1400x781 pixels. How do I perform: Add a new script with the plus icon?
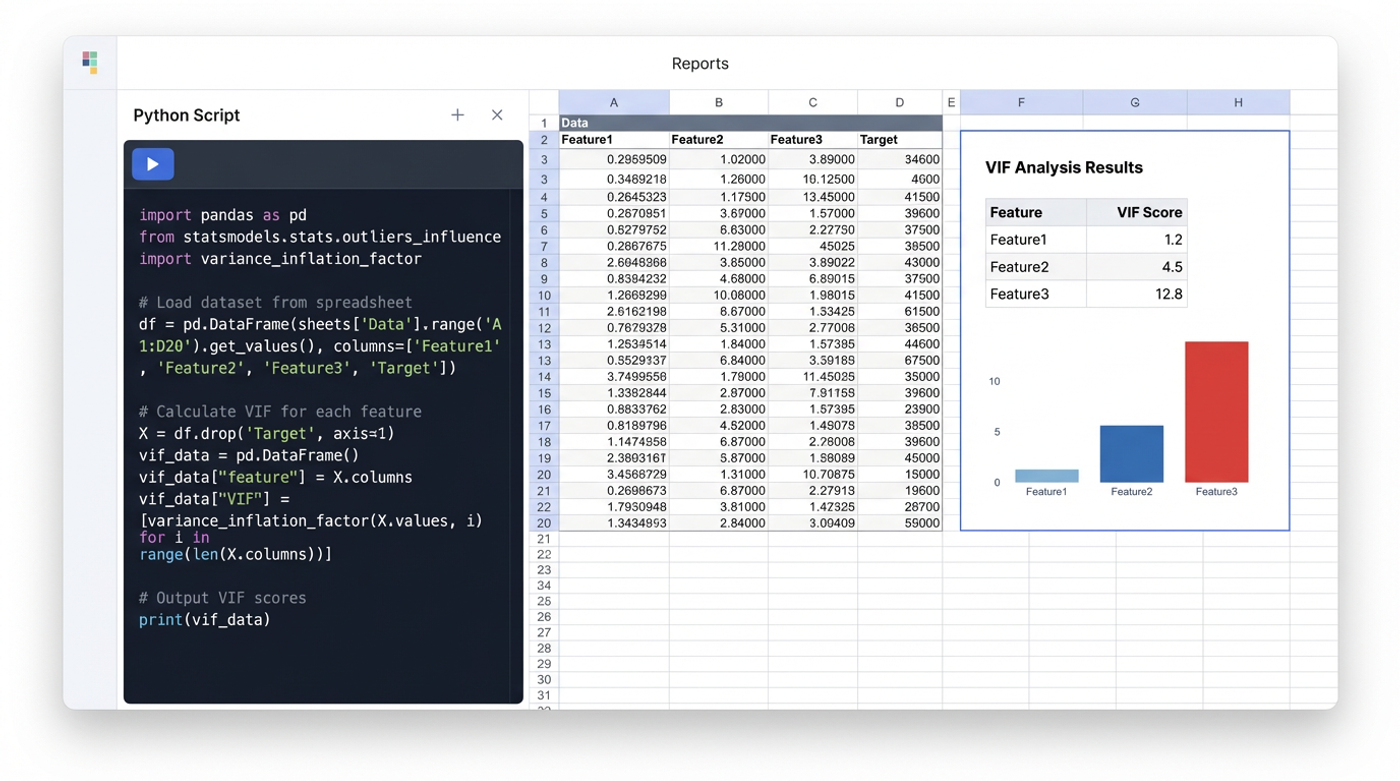457,115
